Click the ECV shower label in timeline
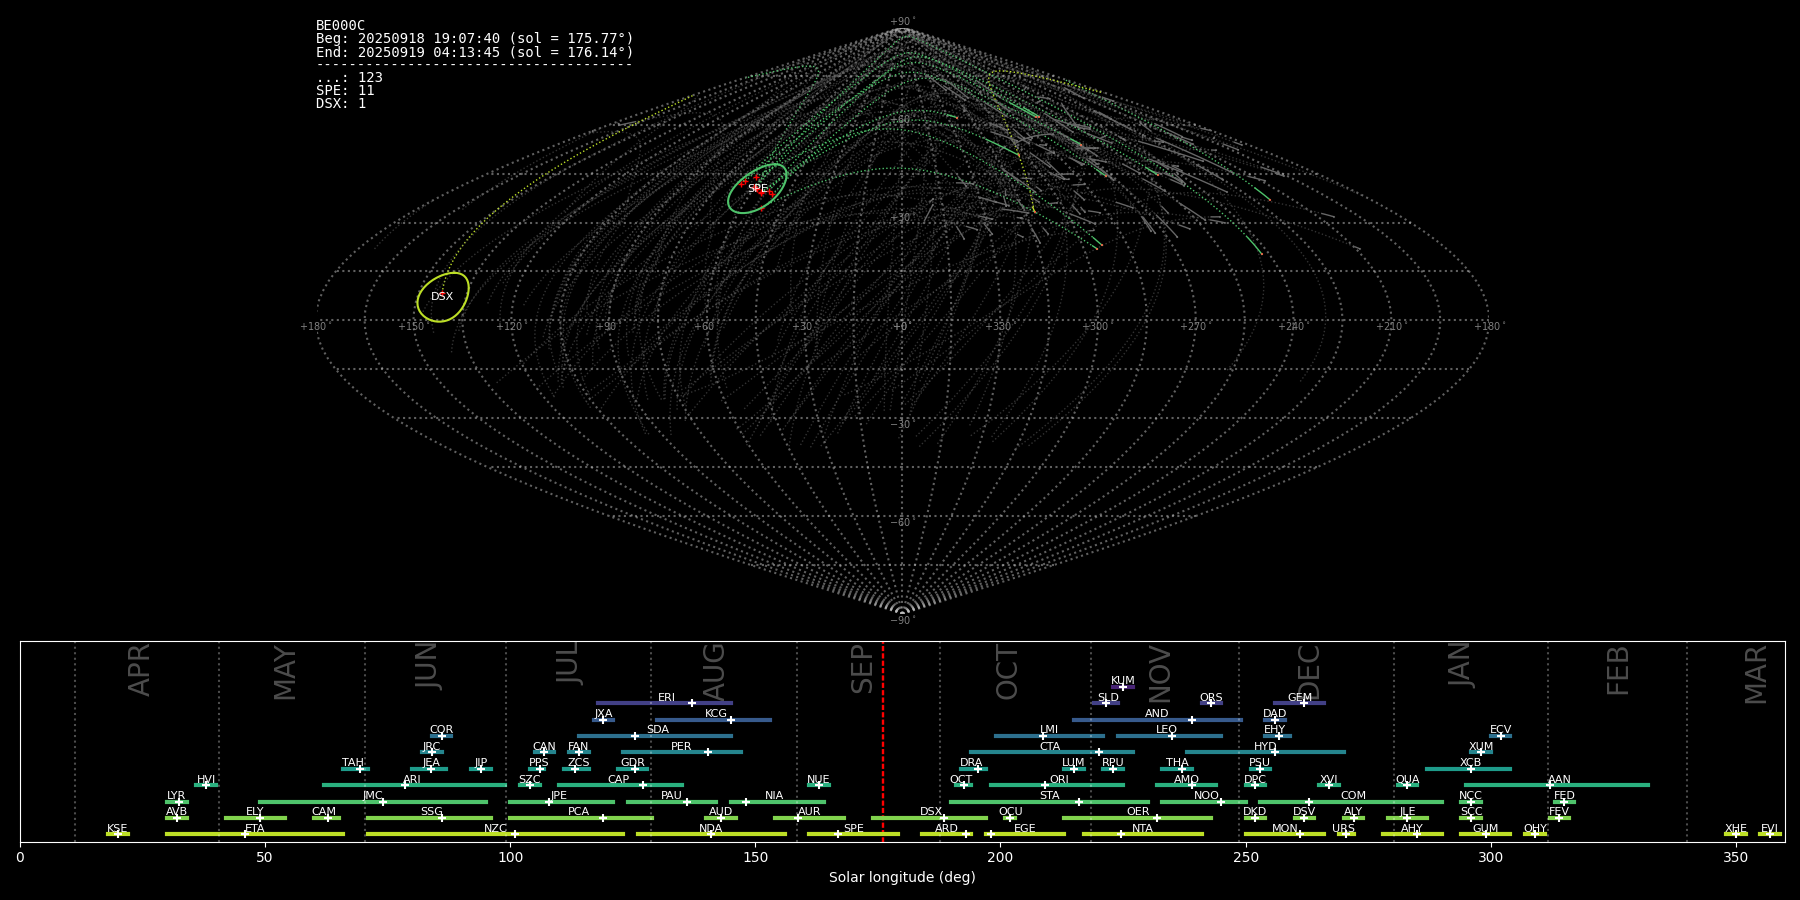The height and width of the screenshot is (900, 1800). tap(1500, 730)
